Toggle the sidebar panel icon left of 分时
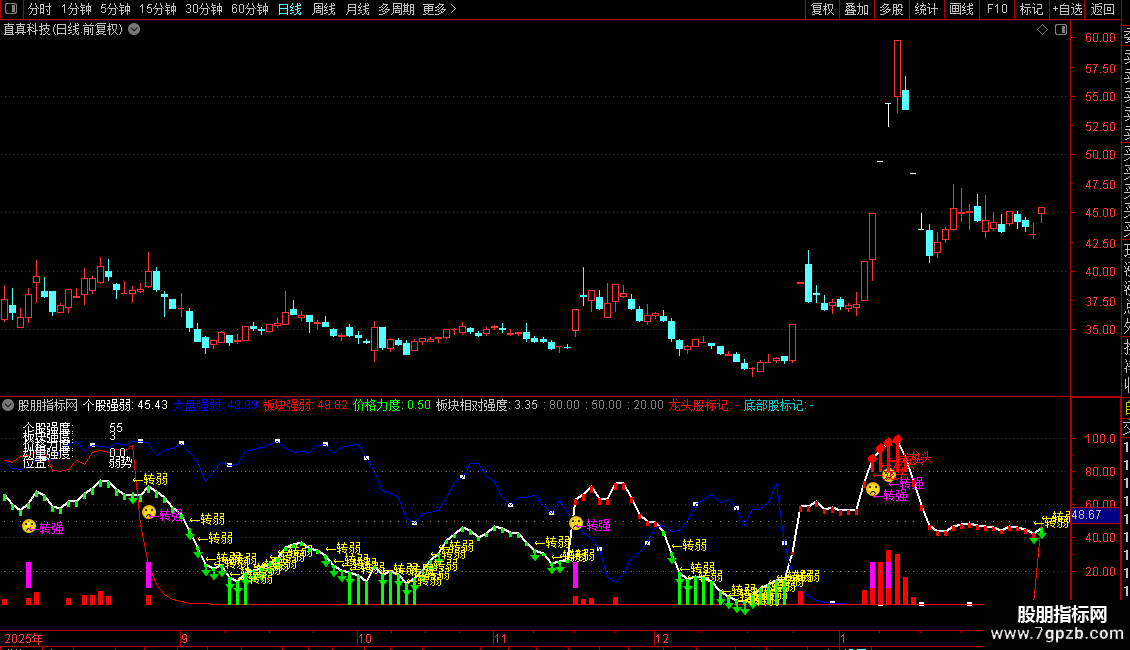 [x=10, y=9]
